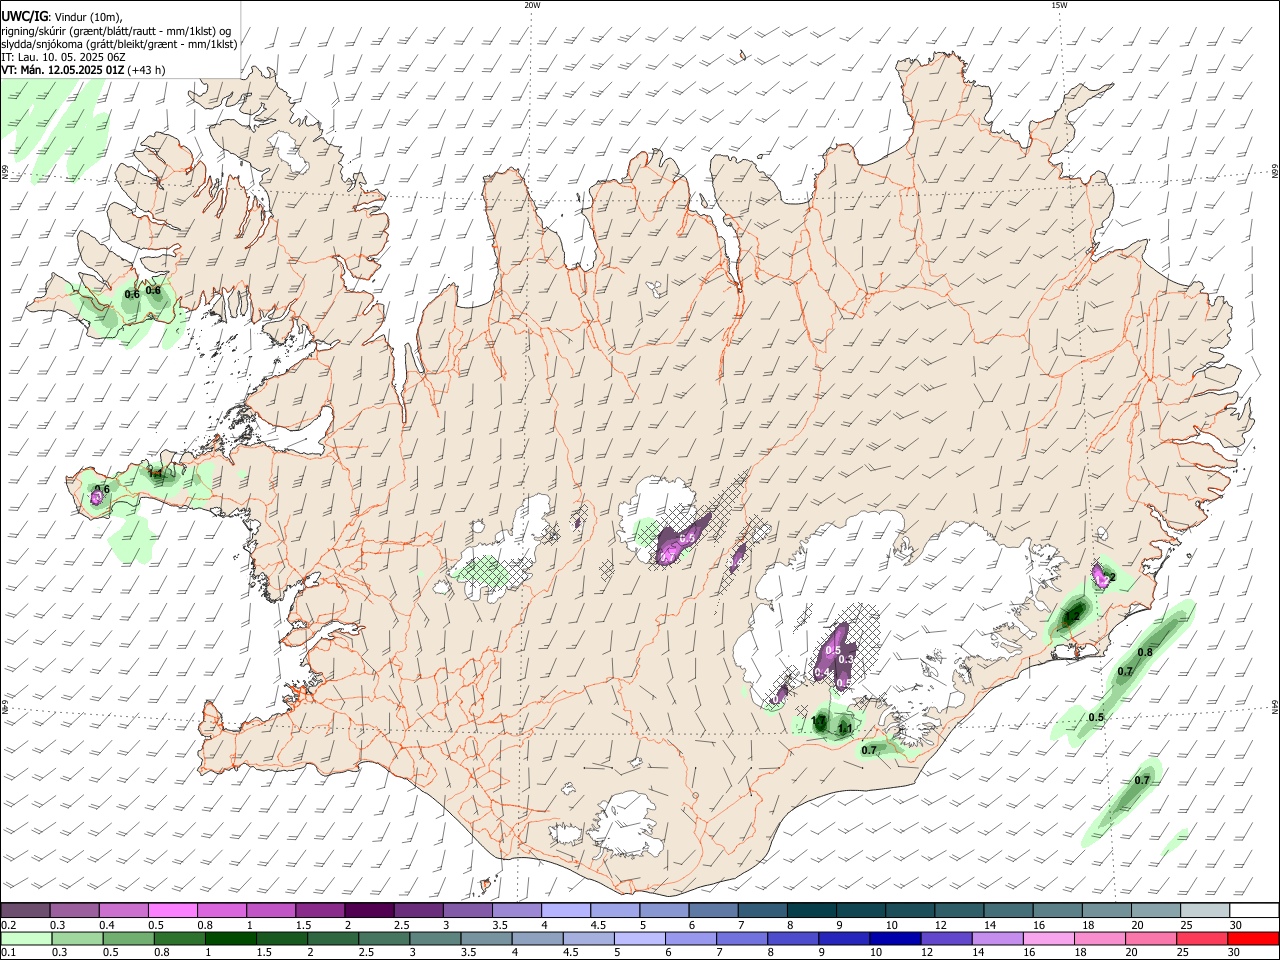Click the '2' value beside the eastern purple patch
Screen dimensions: 1280x960
click(x=1112, y=577)
